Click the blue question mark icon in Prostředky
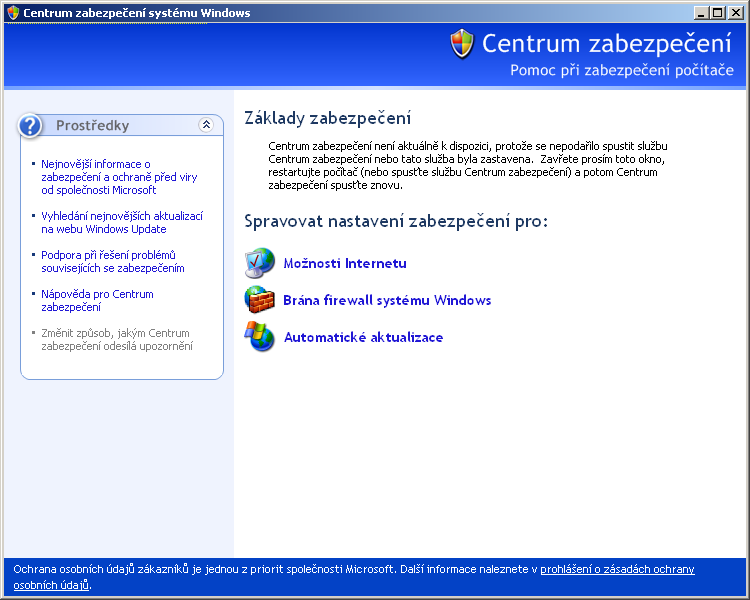 [31, 125]
